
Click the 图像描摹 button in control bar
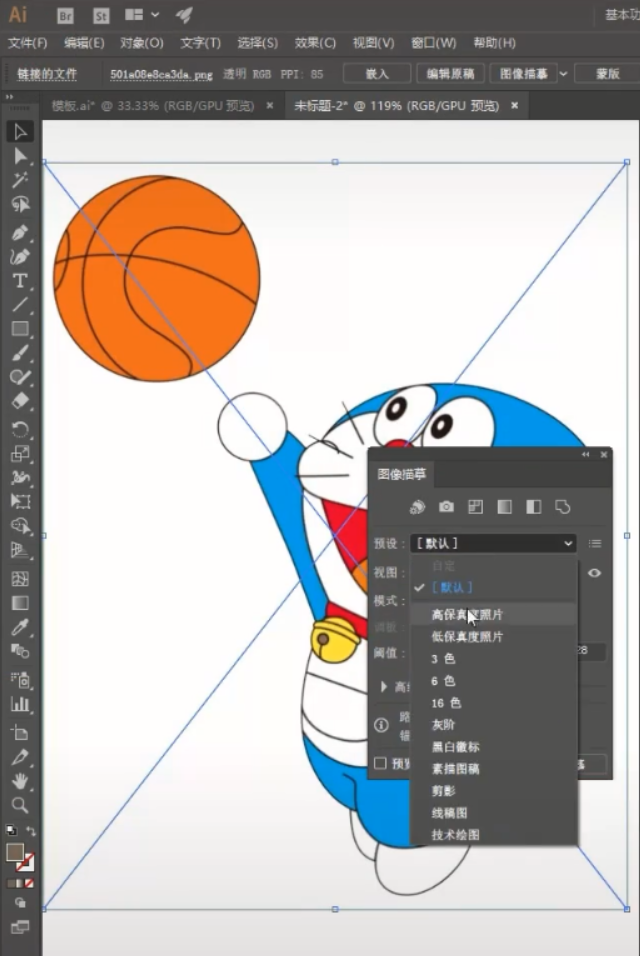(524, 74)
